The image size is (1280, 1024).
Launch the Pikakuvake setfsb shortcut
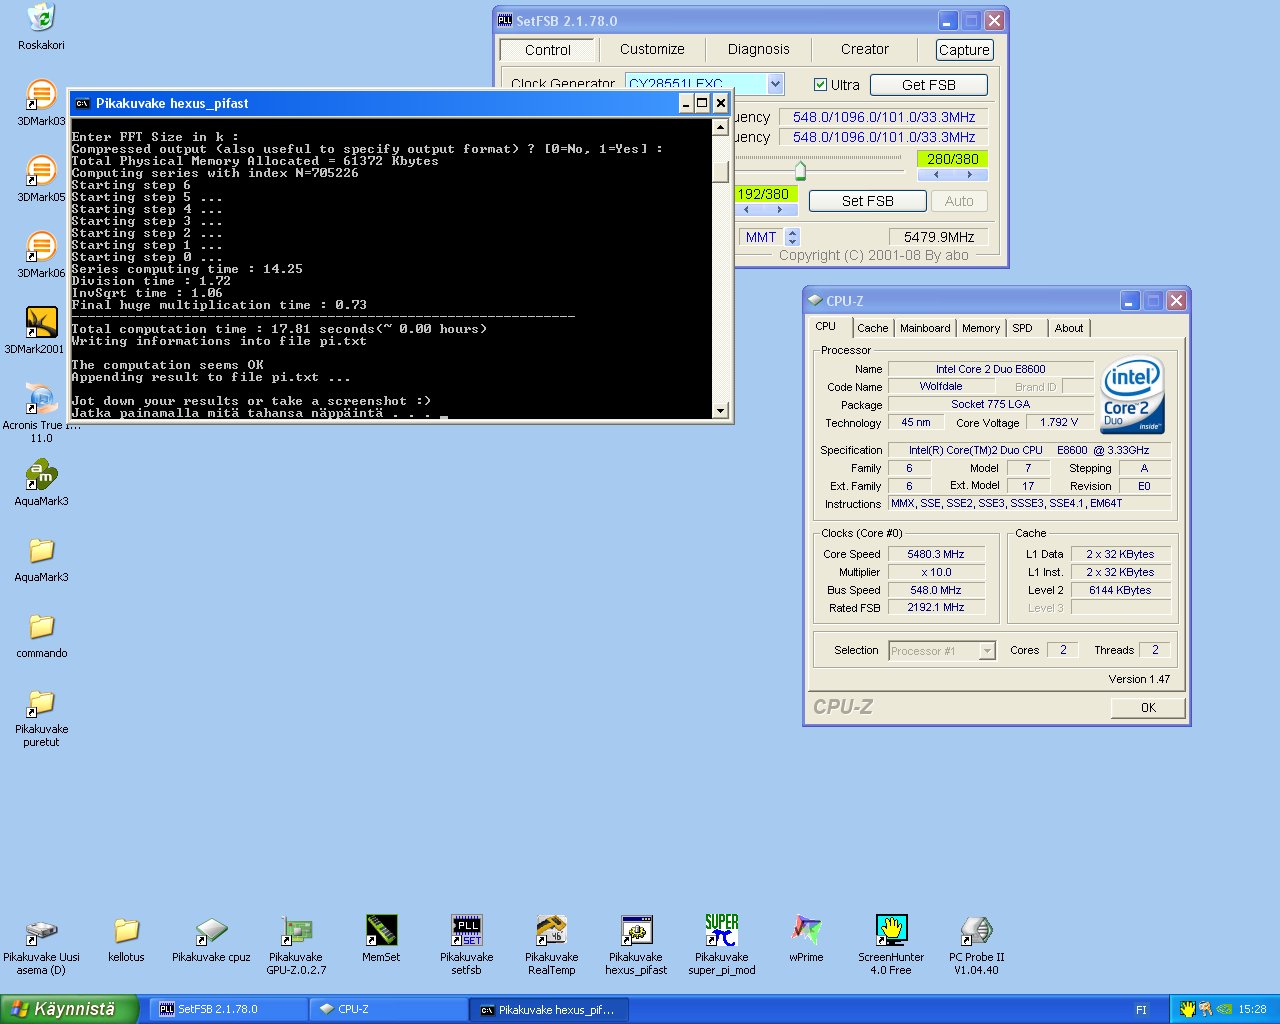pyautogui.click(x=466, y=946)
